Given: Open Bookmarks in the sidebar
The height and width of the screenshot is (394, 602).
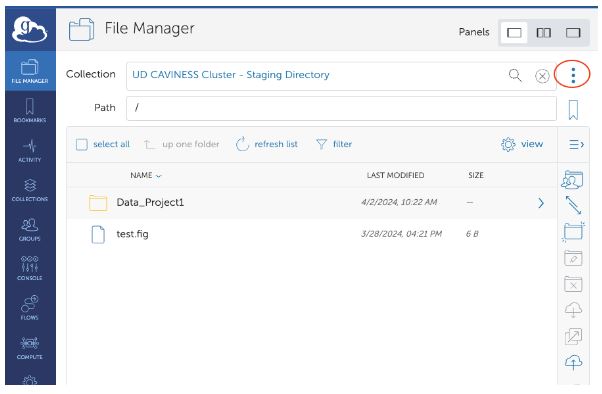Looking at the screenshot, I should 30,111.
